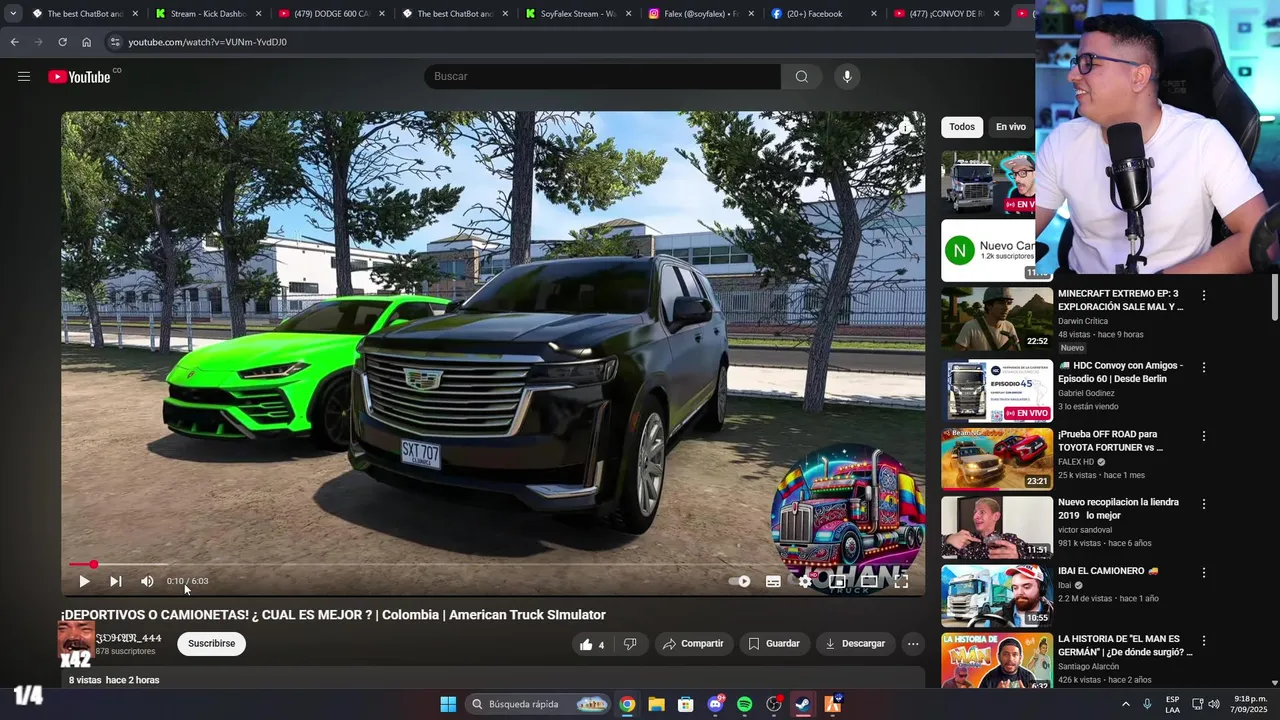Open Steam from the taskbar
The width and height of the screenshot is (1280, 720).
tap(803, 704)
